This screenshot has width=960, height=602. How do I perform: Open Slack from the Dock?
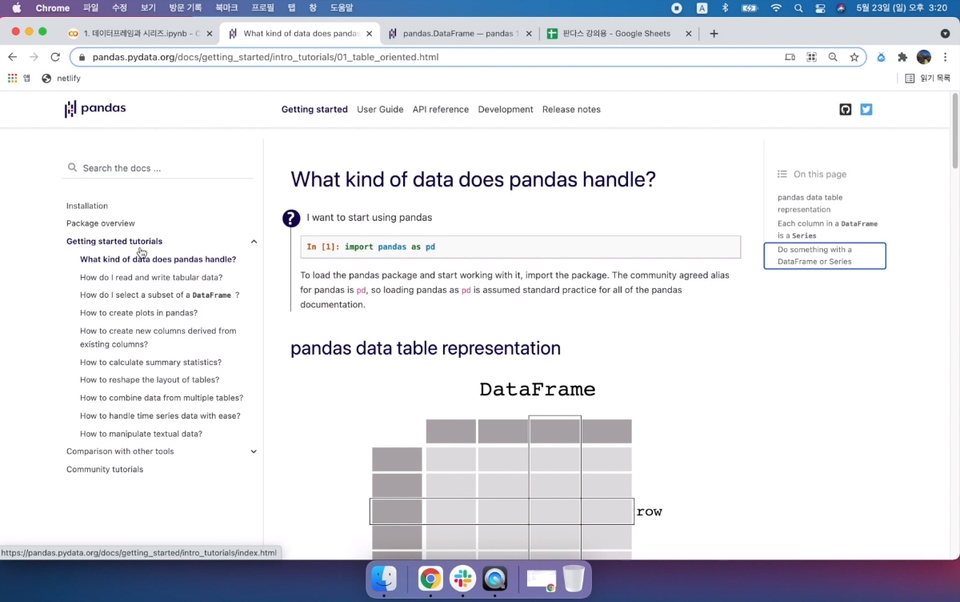coord(462,578)
